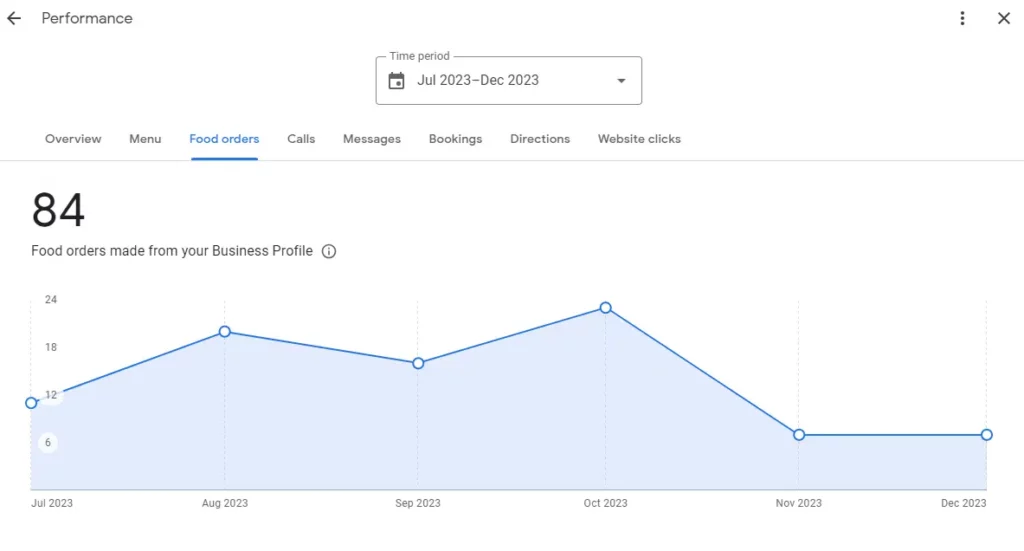Click the calendar icon in Time period
The height and width of the screenshot is (551, 1024).
point(396,81)
